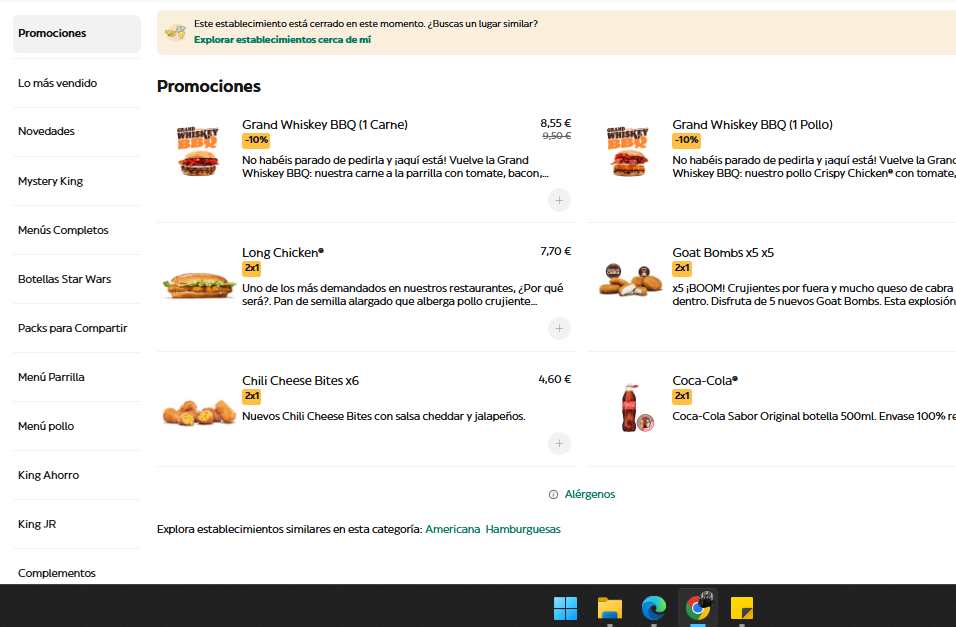Viewport: 956px width, 627px height.
Task: Click Long Chicken product title
Action: 283,253
